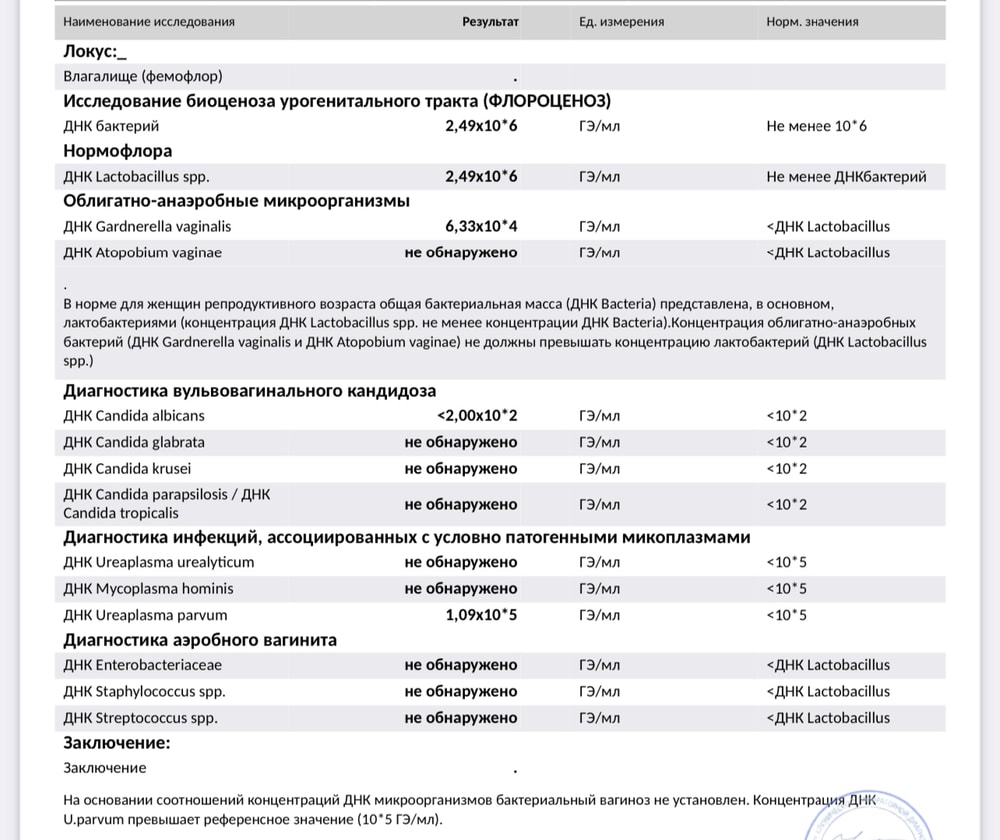The width and height of the screenshot is (1000, 840).
Task: Click the 'Результат' column header
Action: pyautogui.click(x=490, y=21)
